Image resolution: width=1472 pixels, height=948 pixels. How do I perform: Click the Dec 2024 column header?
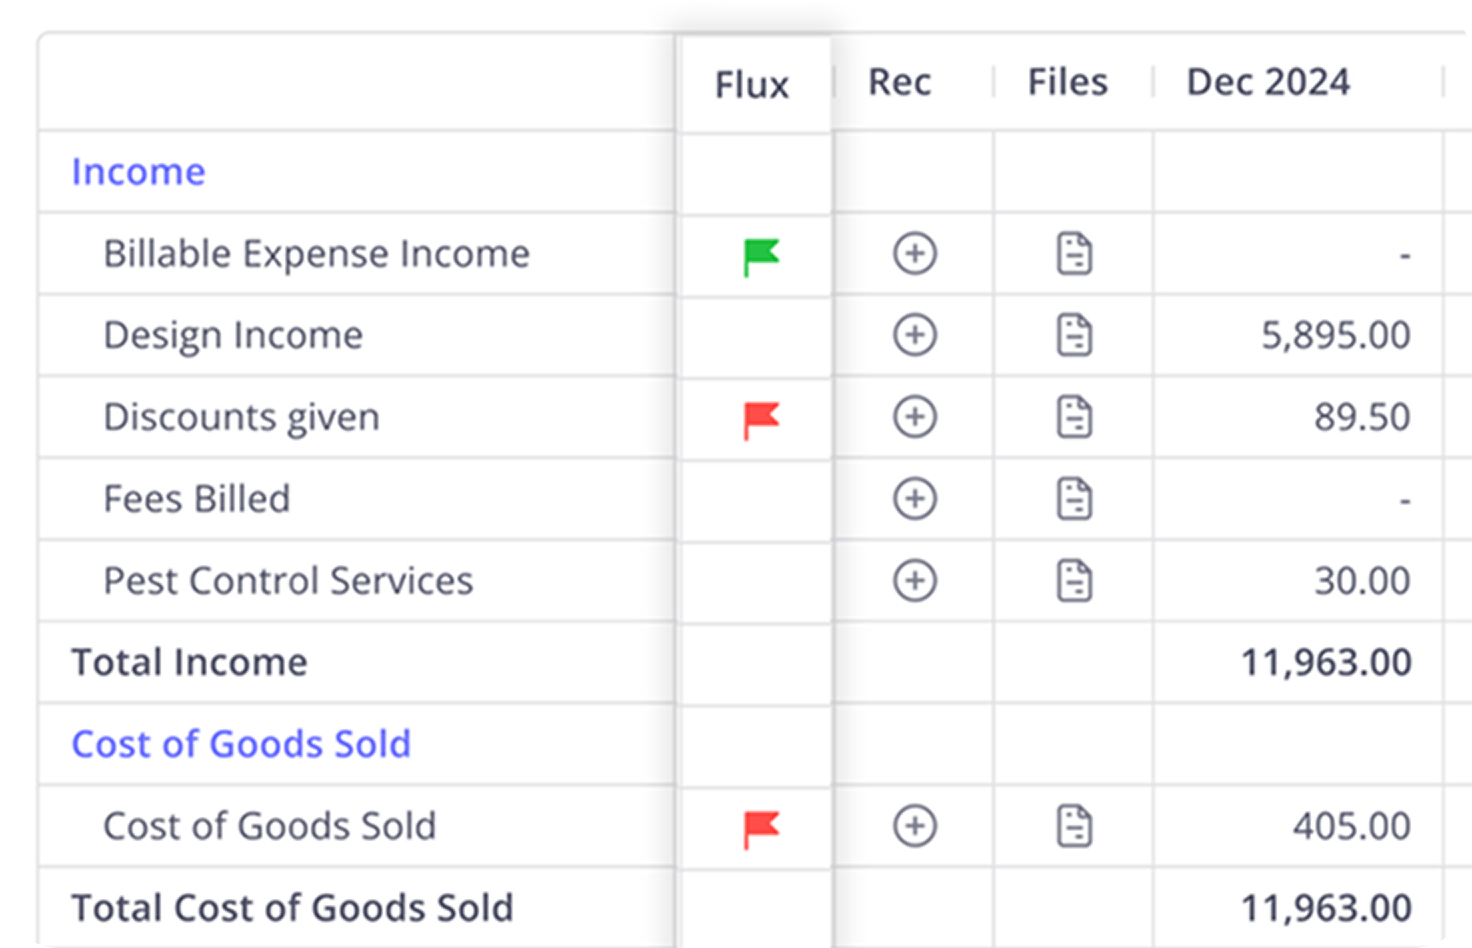1268,82
